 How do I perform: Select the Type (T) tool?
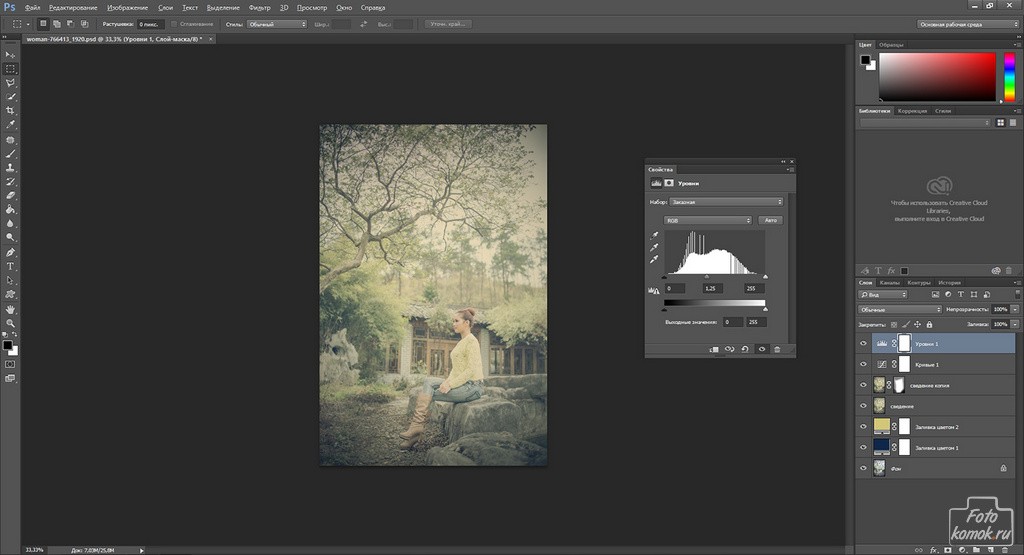pos(11,267)
